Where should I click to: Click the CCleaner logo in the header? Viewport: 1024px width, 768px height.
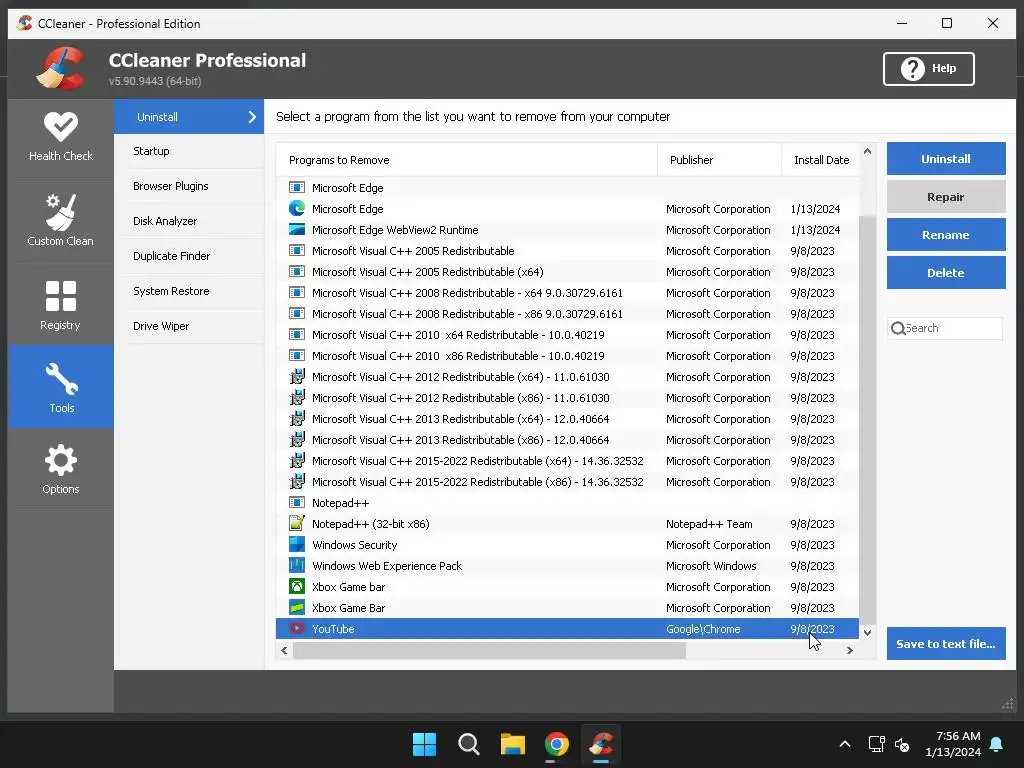pyautogui.click(x=61, y=68)
